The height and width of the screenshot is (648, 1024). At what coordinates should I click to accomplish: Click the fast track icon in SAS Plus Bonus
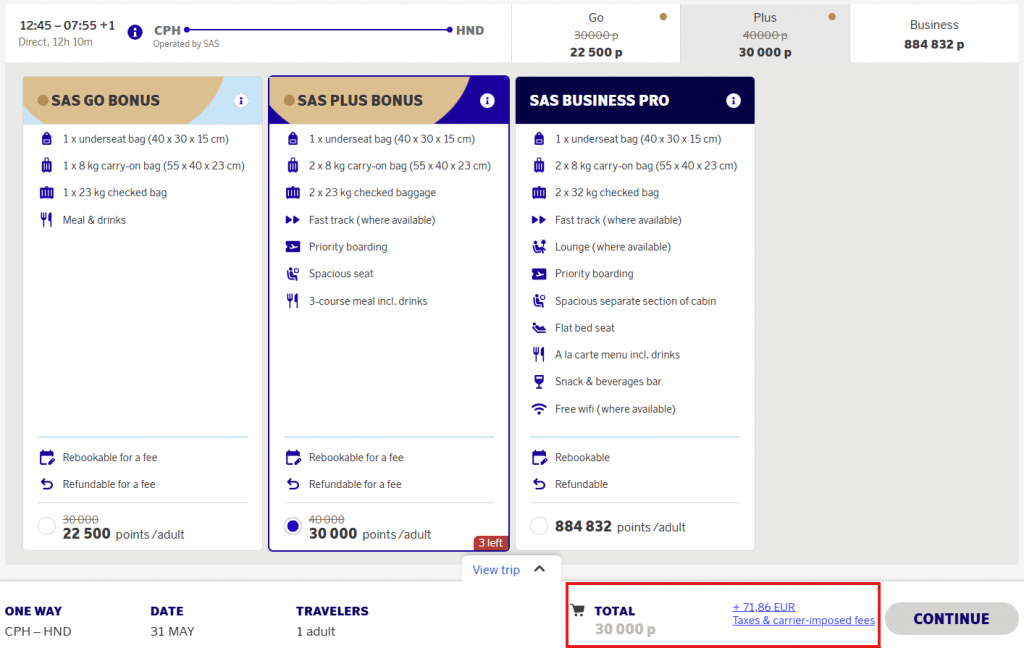pos(292,220)
